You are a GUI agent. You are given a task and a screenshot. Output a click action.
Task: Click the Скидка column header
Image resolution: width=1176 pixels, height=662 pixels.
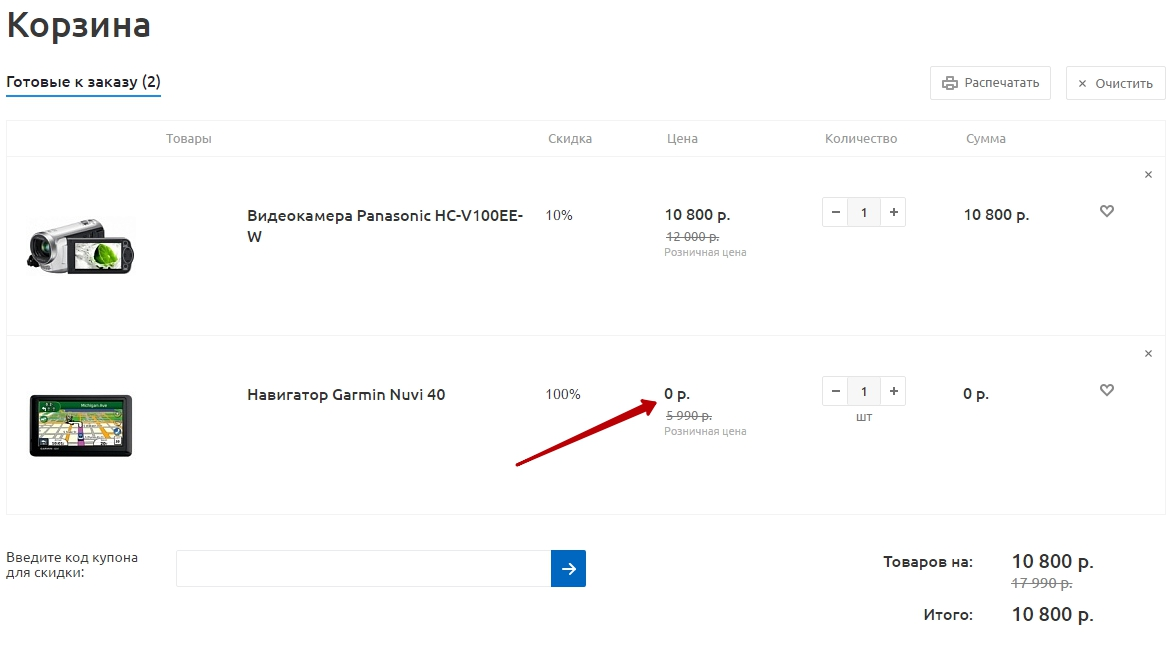point(570,139)
